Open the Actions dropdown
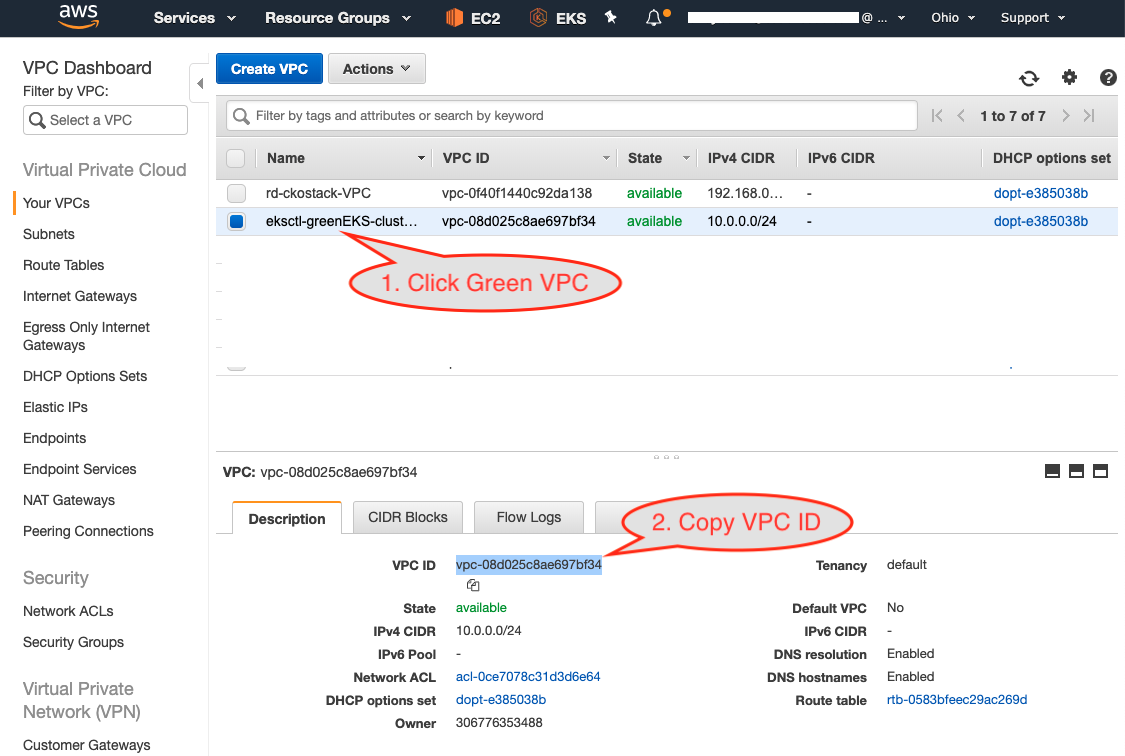 coord(377,69)
